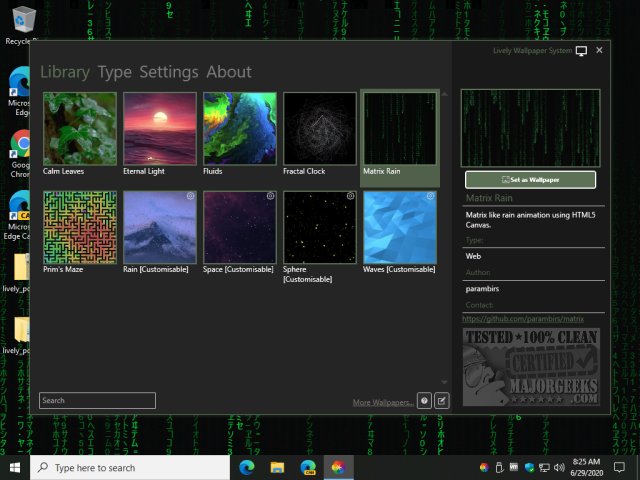640x480 pixels.
Task: Choose the Eternal Light wallpaper thumbnail
Action: click(159, 128)
